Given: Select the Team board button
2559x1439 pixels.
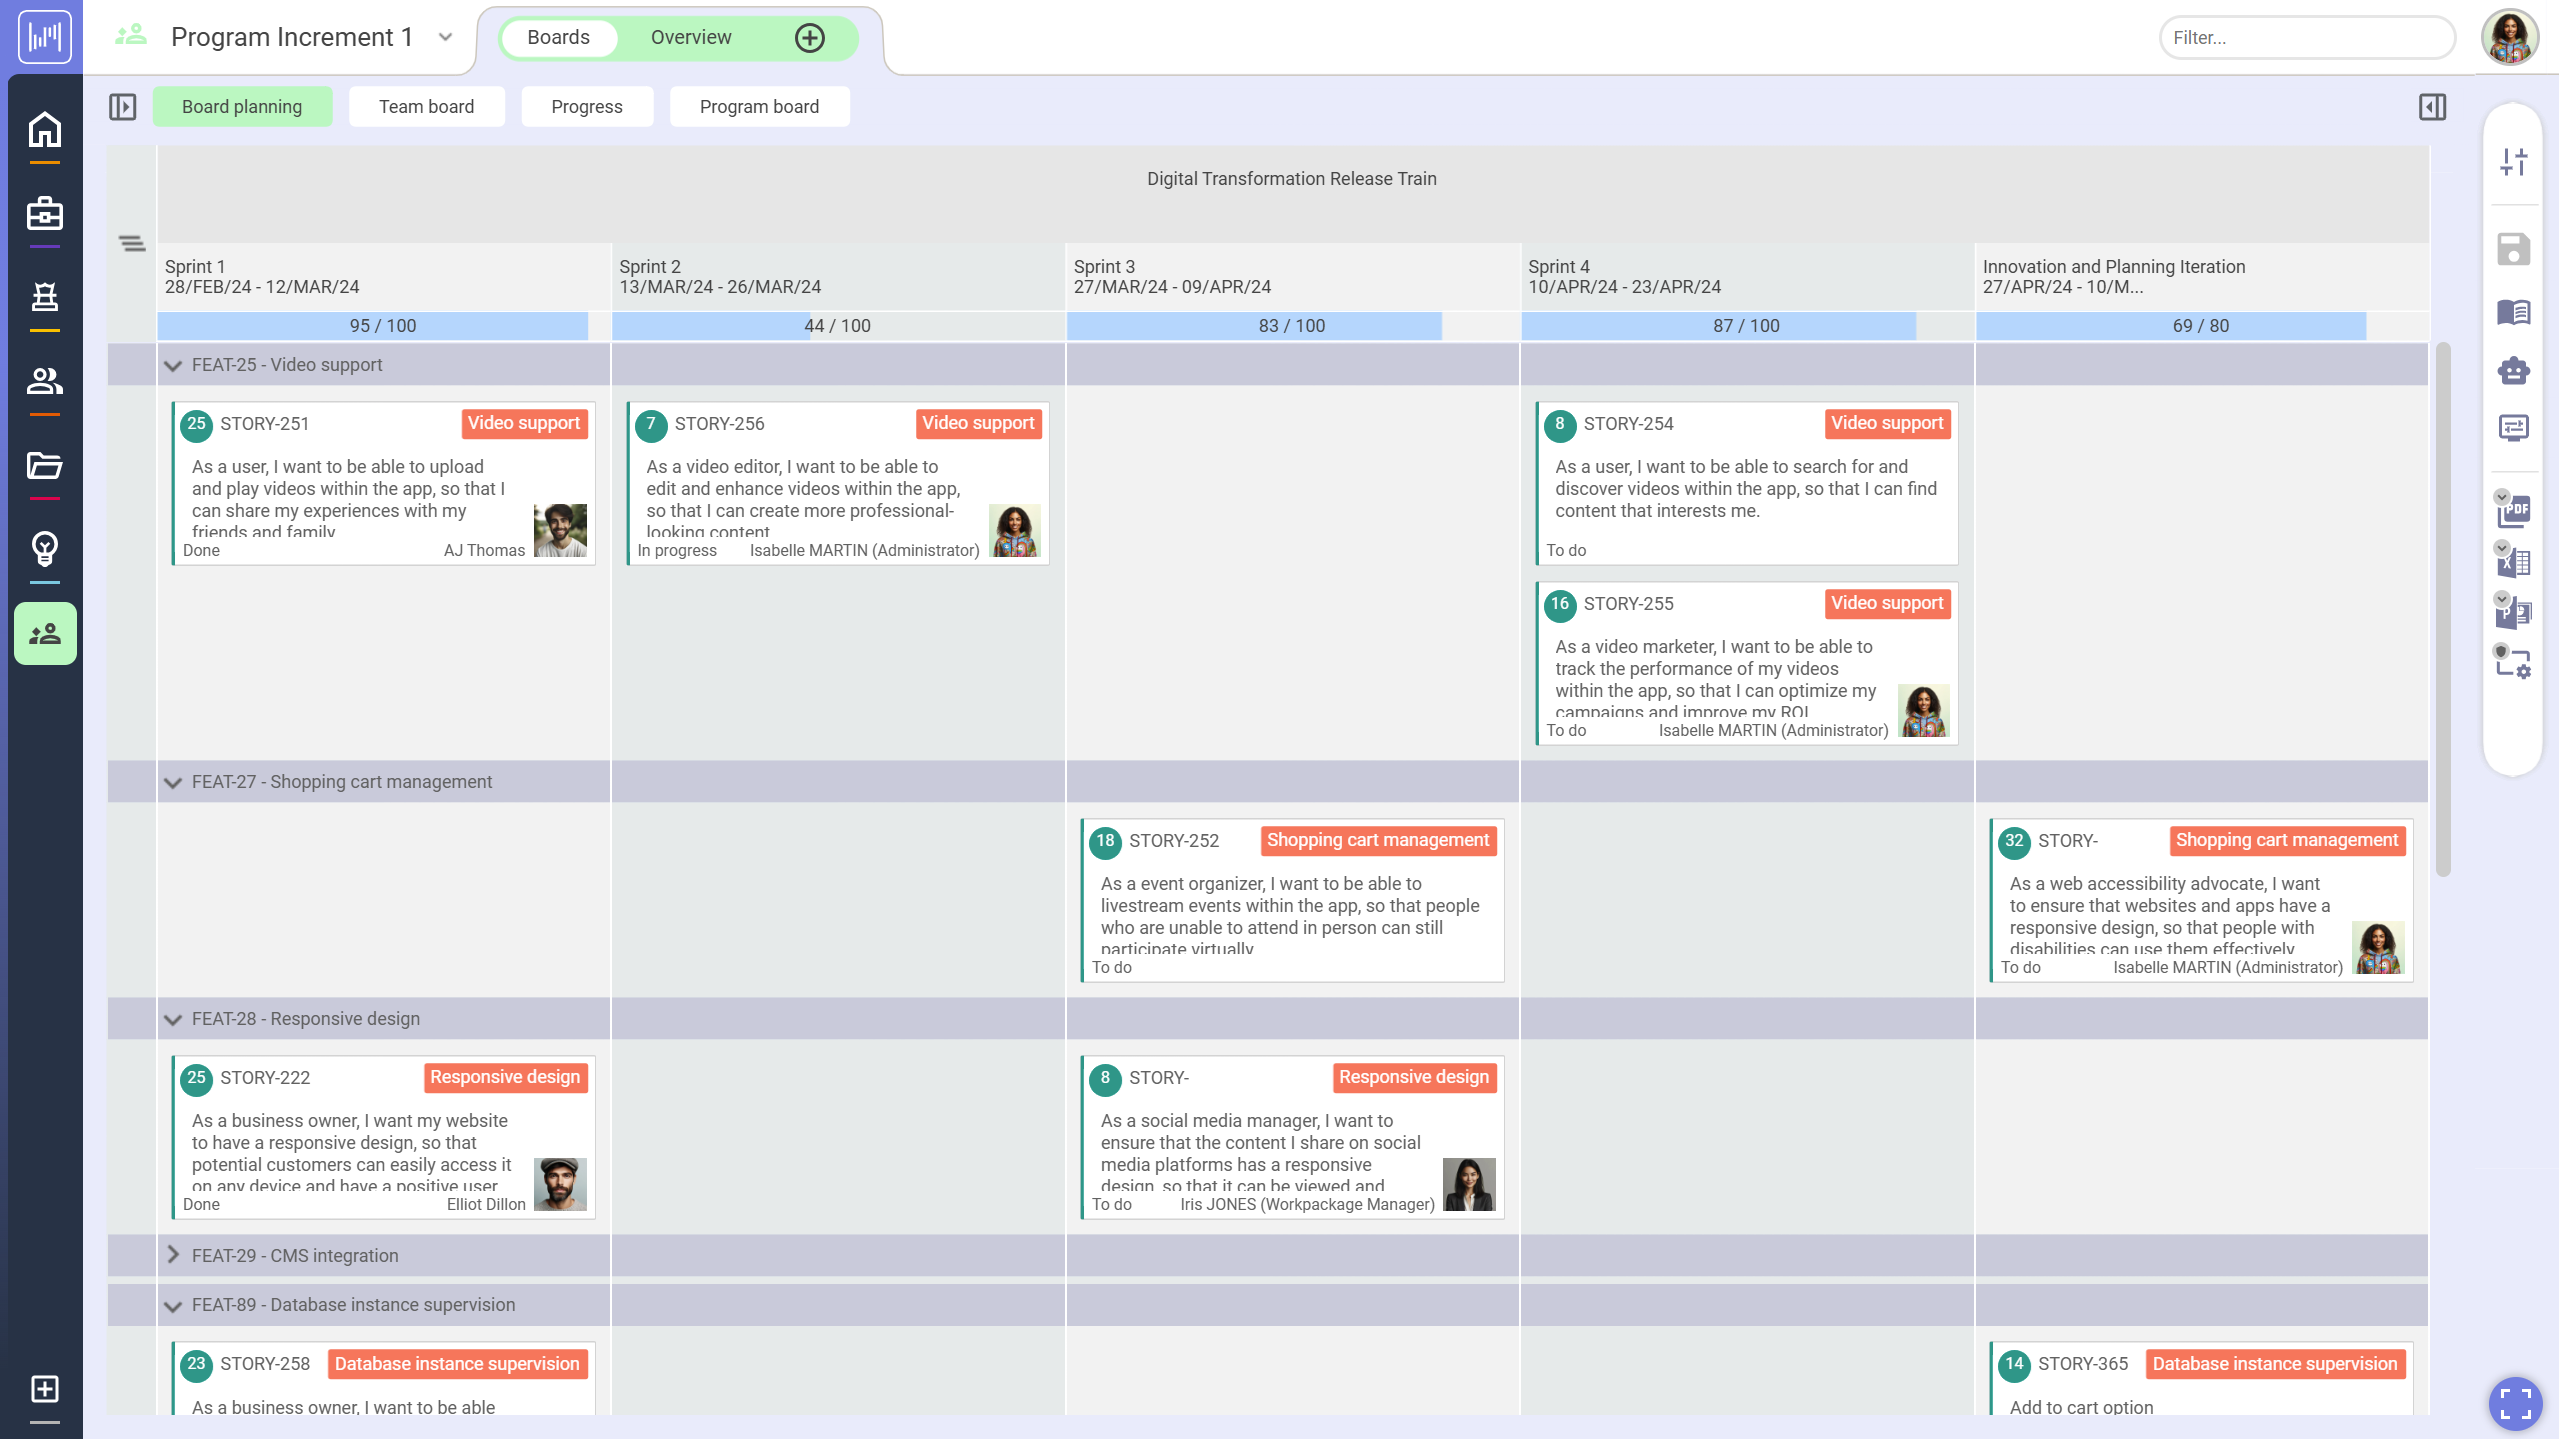Looking at the screenshot, I should (x=426, y=106).
